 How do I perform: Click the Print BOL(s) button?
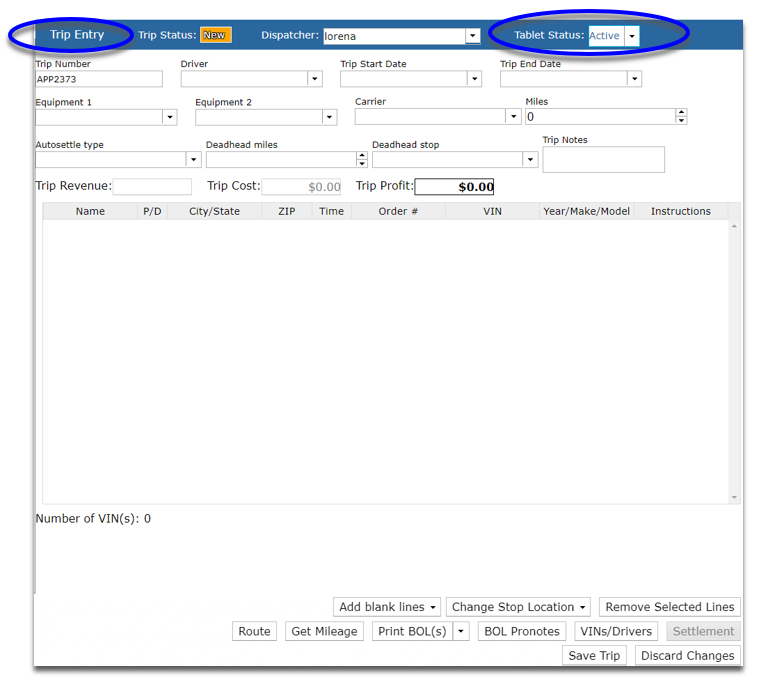coord(412,631)
